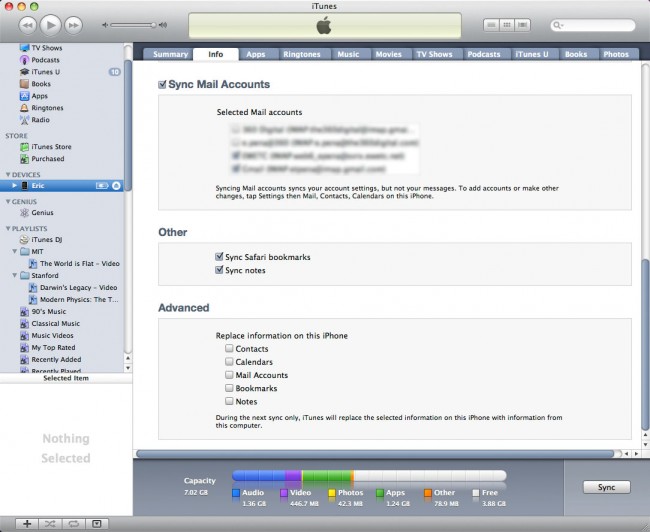Collapse the MIT folder
The image size is (650, 532).
(15, 251)
